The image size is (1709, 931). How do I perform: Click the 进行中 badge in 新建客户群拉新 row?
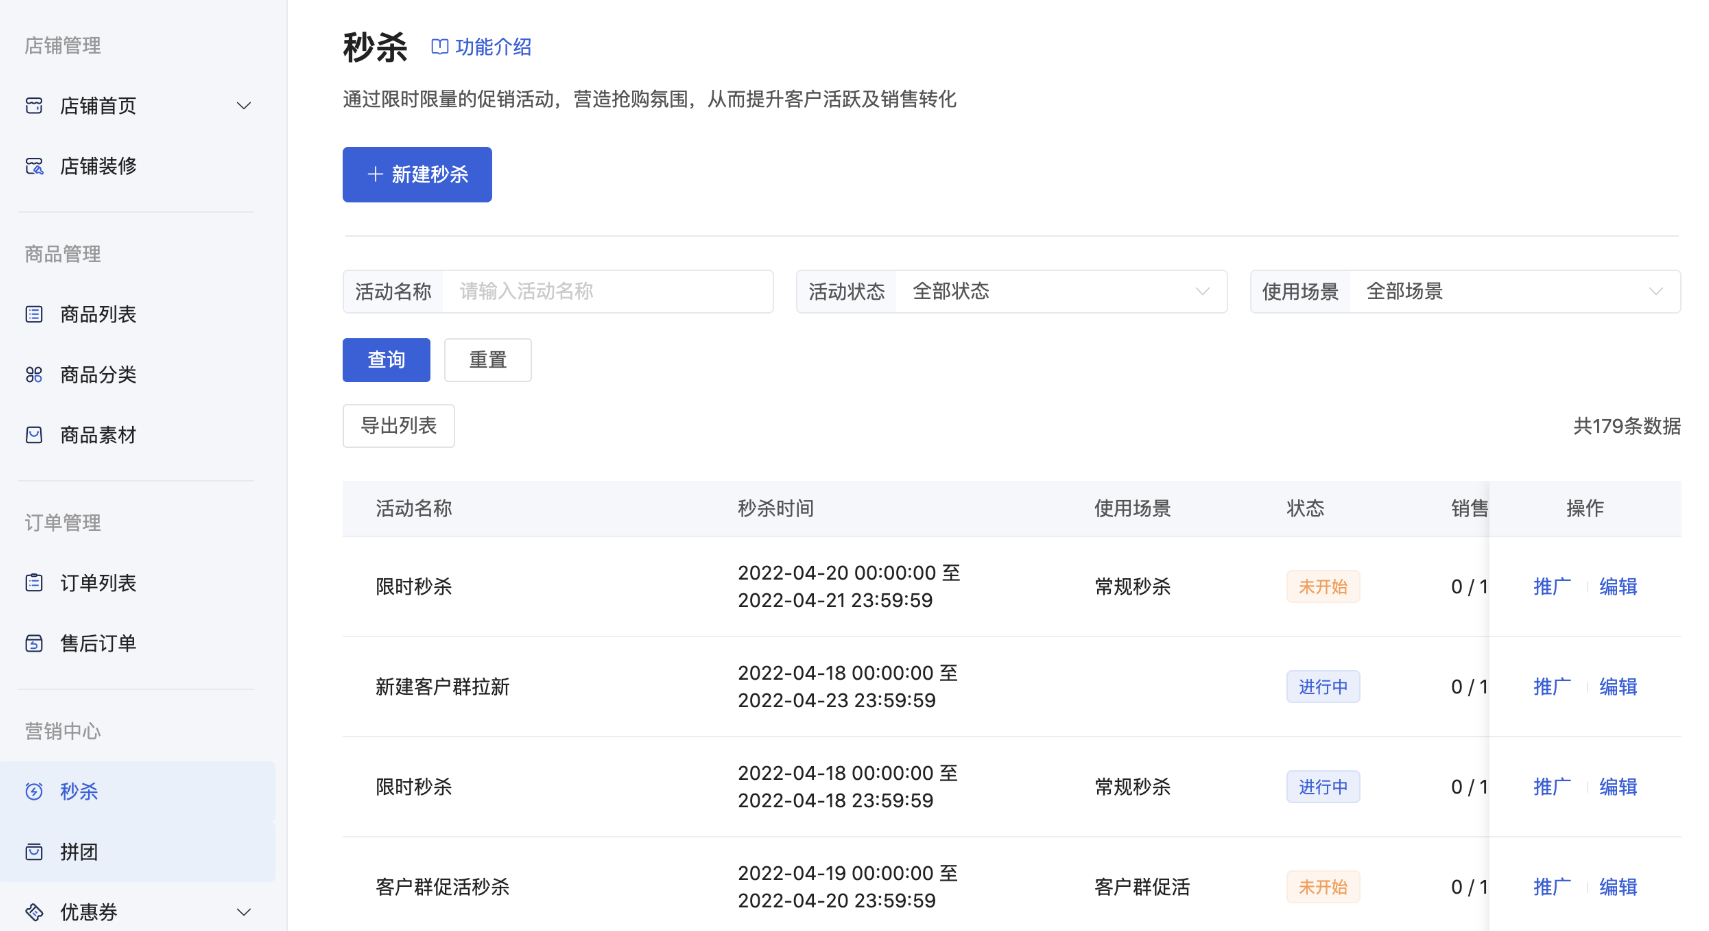(x=1323, y=687)
